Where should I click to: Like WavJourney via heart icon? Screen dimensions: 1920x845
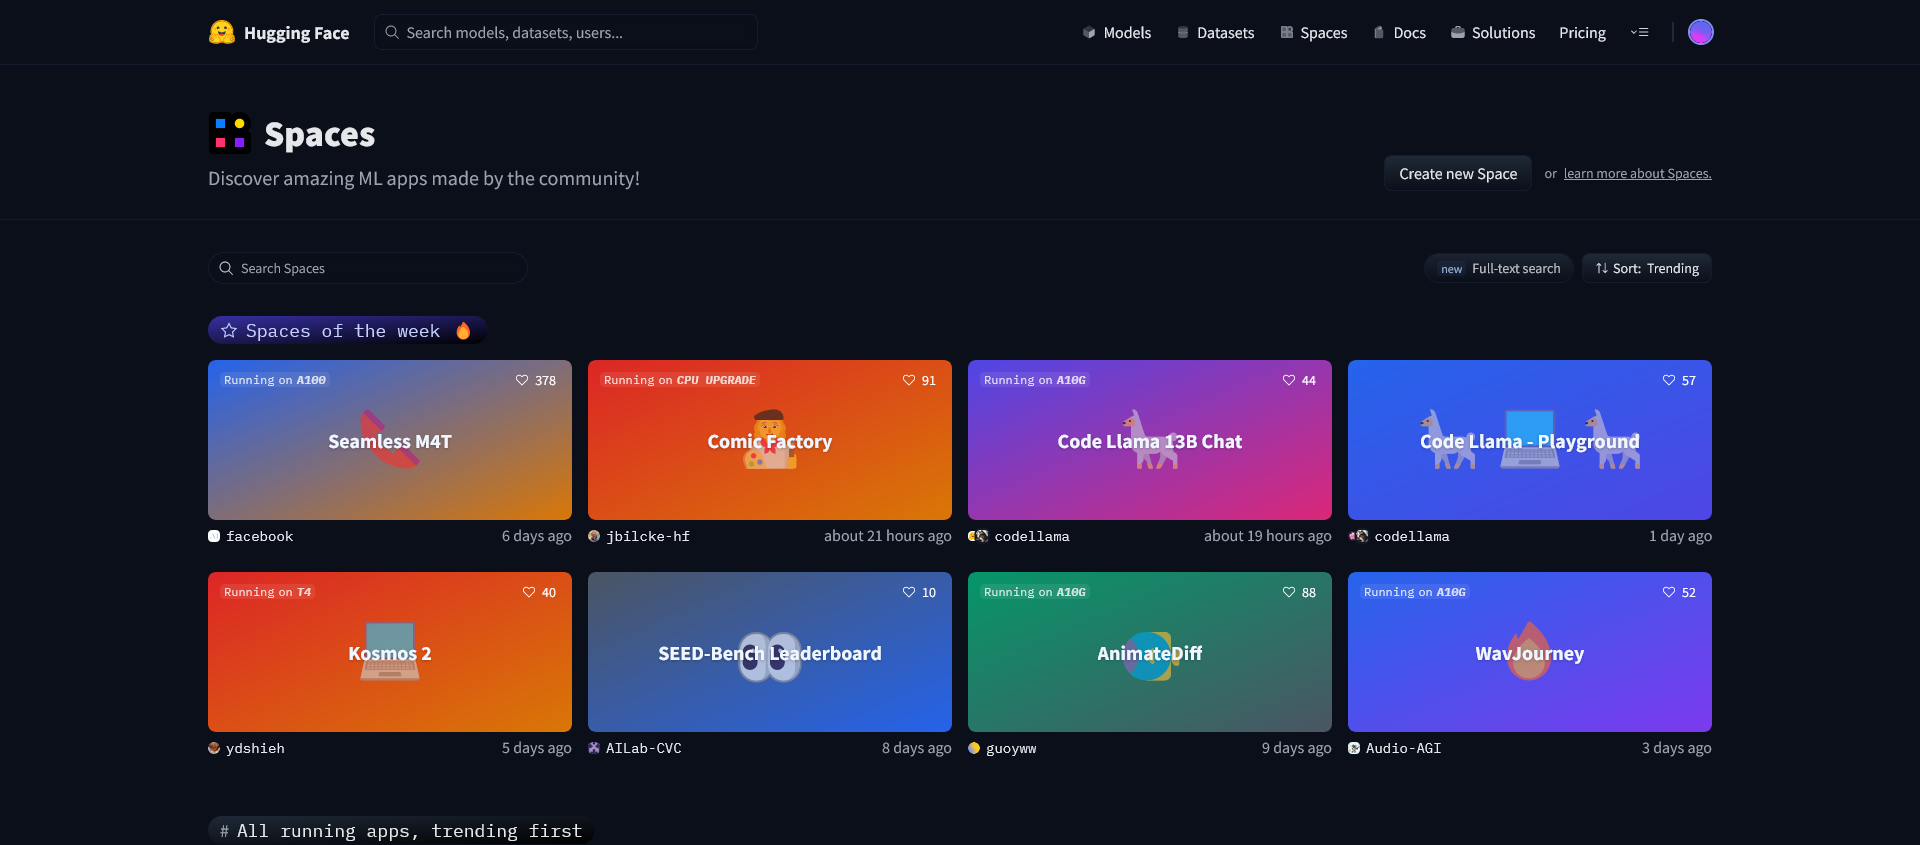point(1669,592)
